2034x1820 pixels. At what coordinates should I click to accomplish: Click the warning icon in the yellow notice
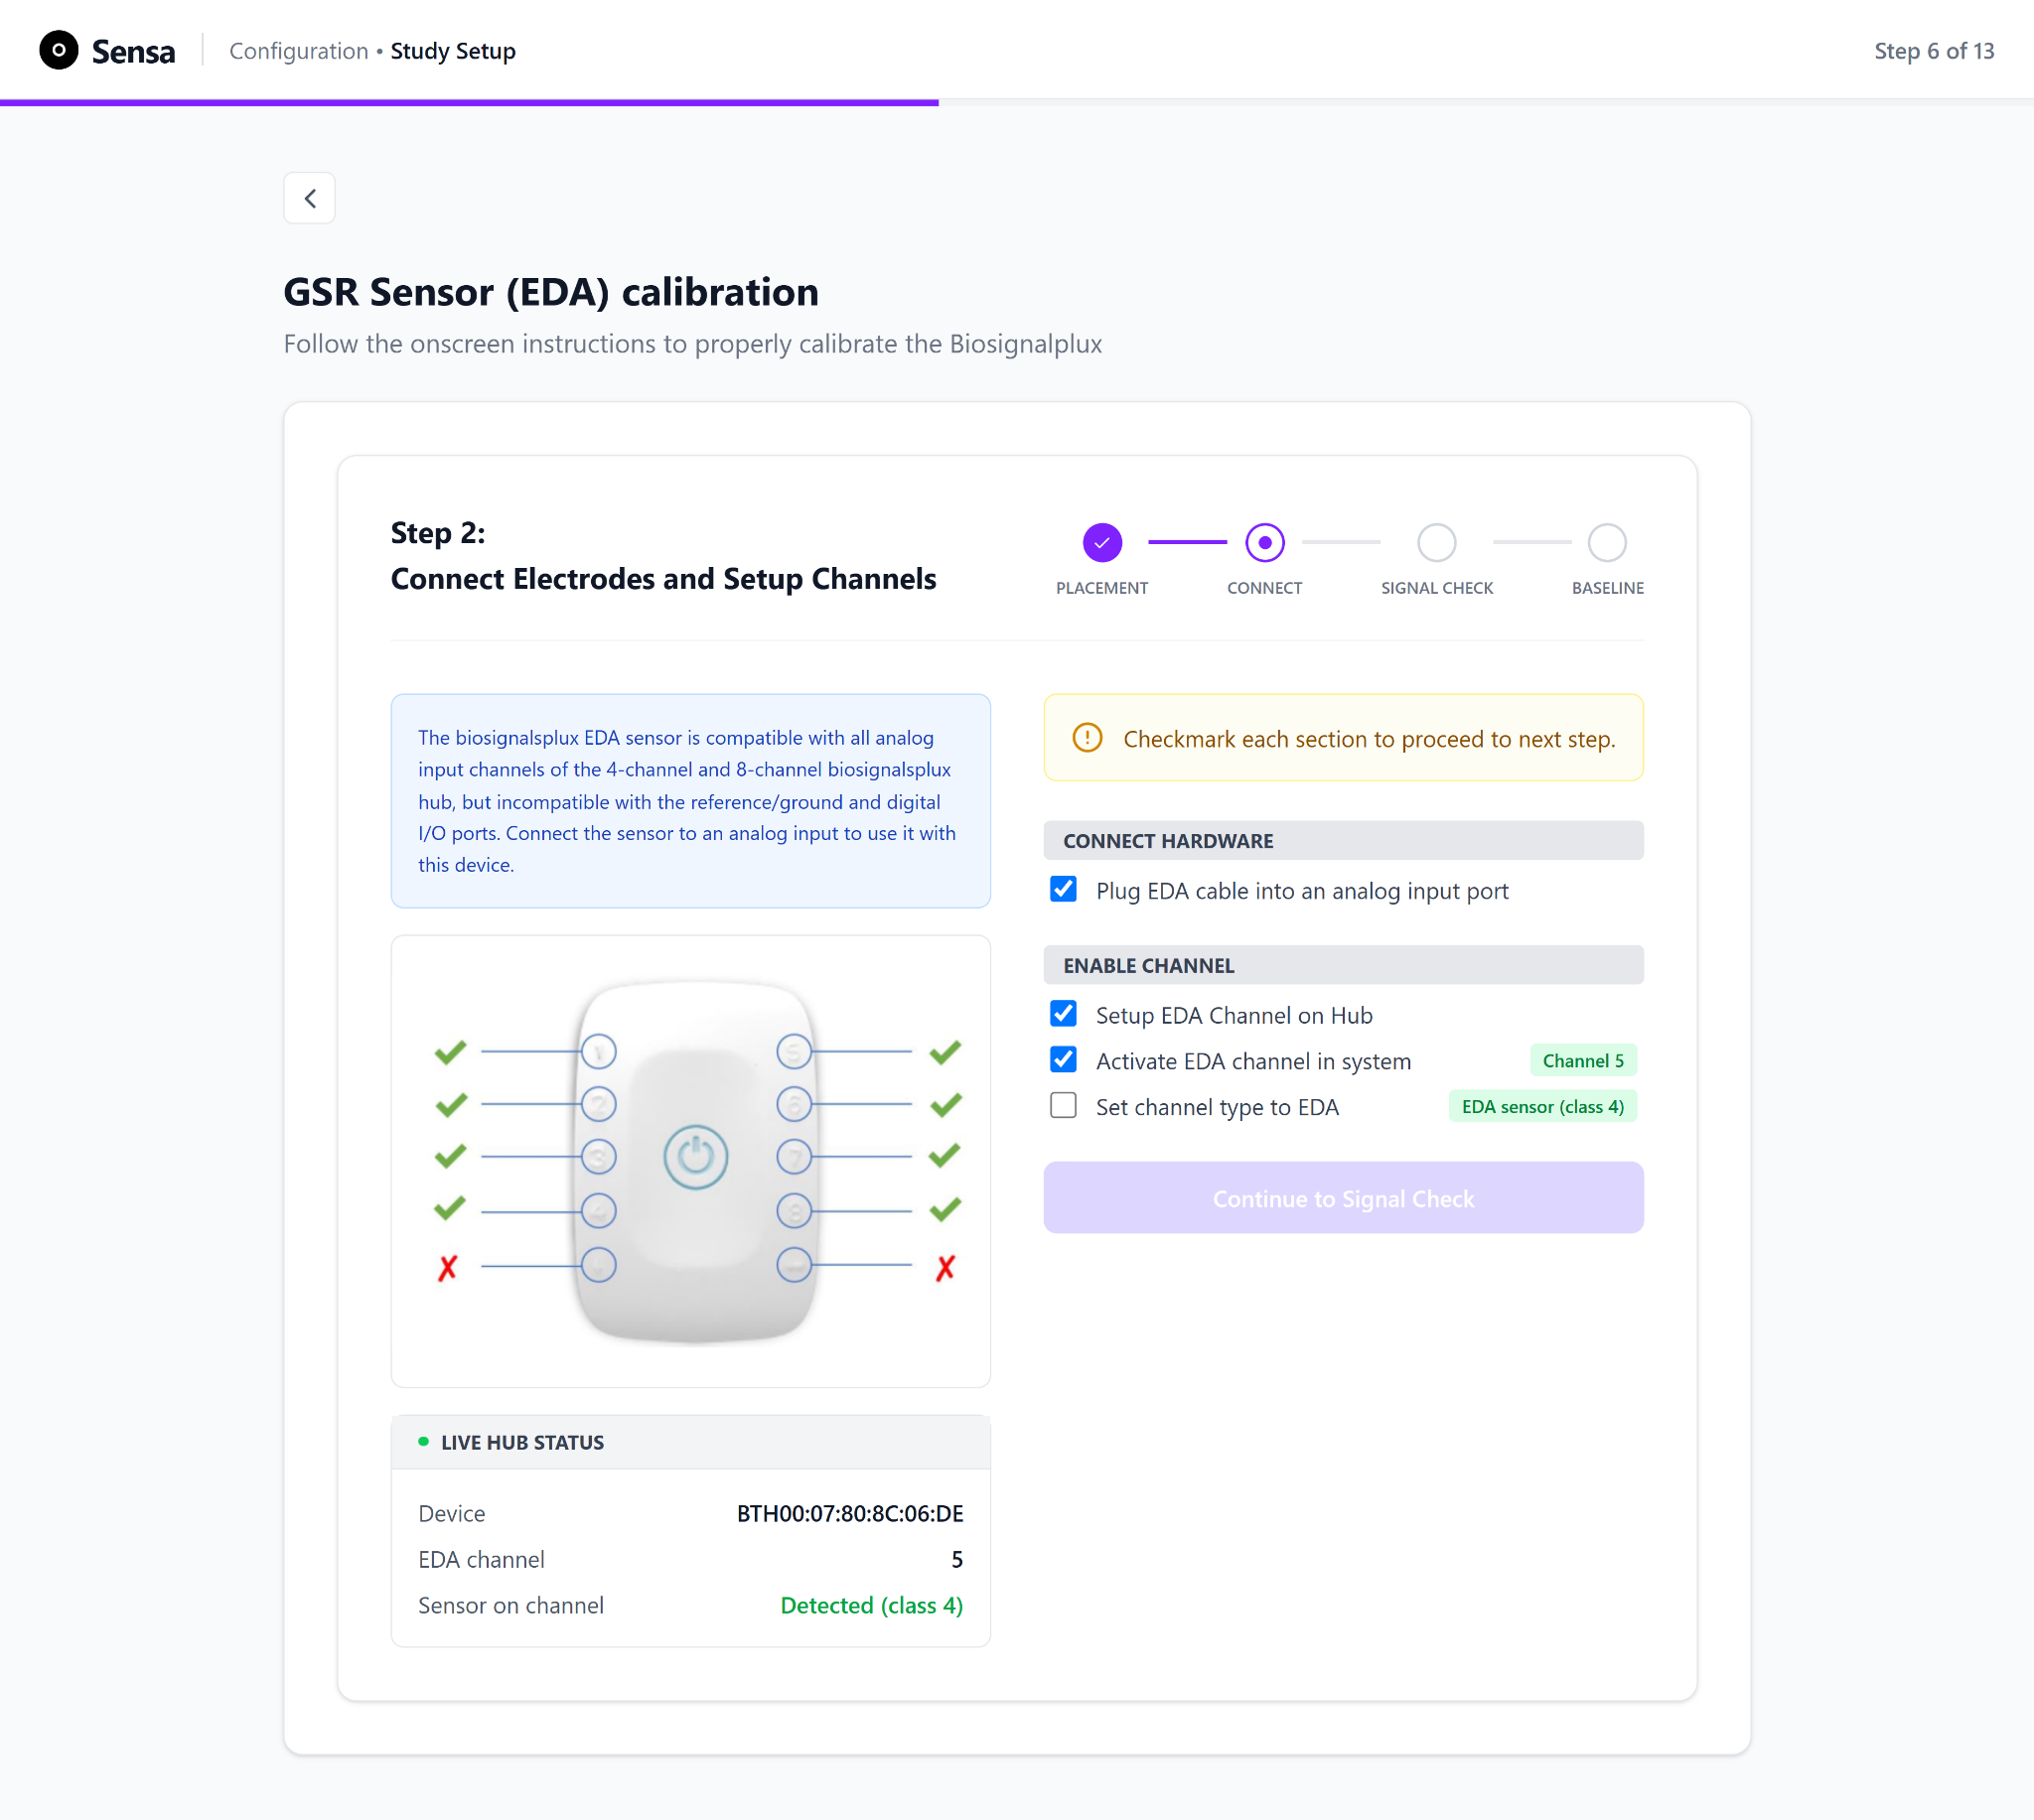tap(1087, 738)
